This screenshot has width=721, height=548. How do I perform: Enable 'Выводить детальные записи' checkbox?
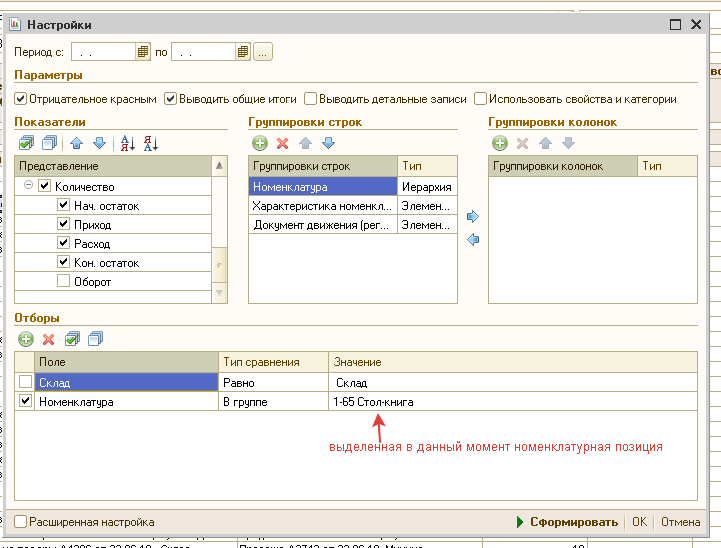(311, 99)
